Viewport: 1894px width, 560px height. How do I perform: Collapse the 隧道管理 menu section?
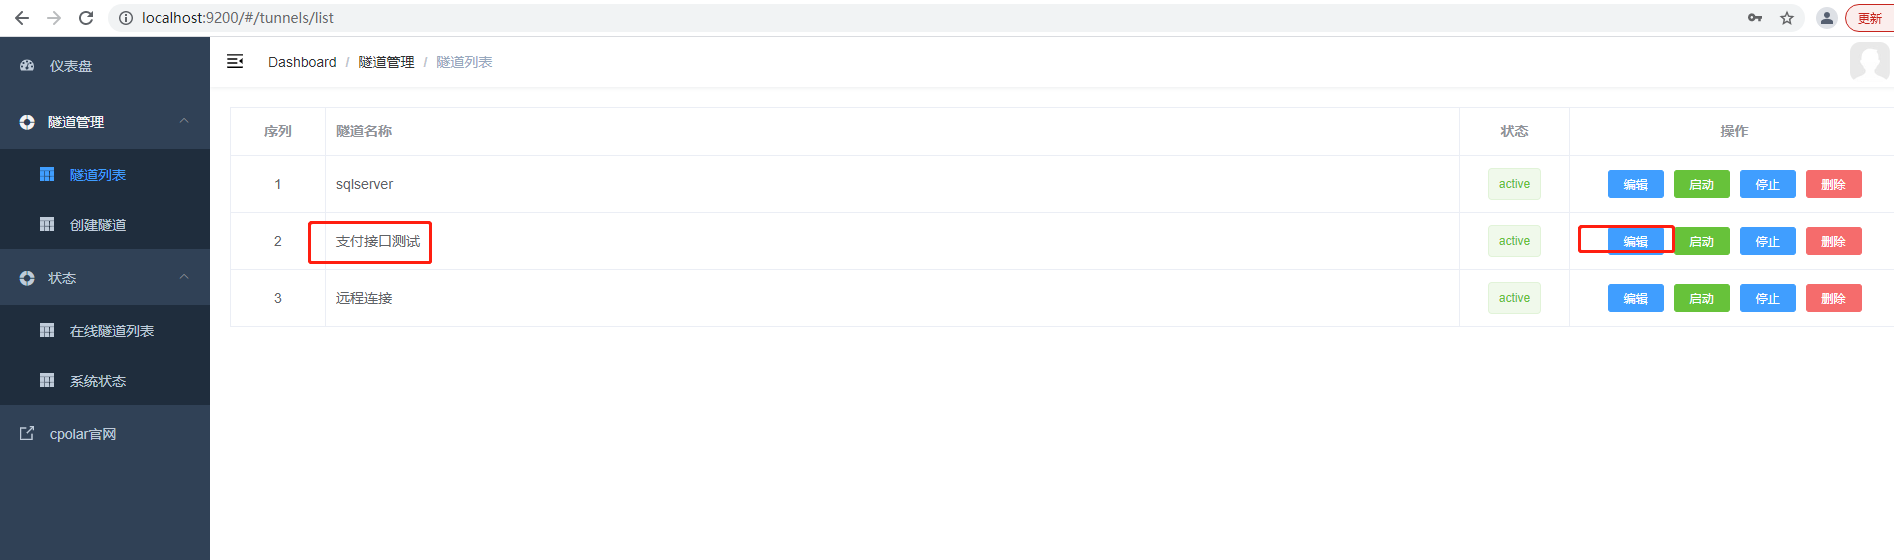184,121
